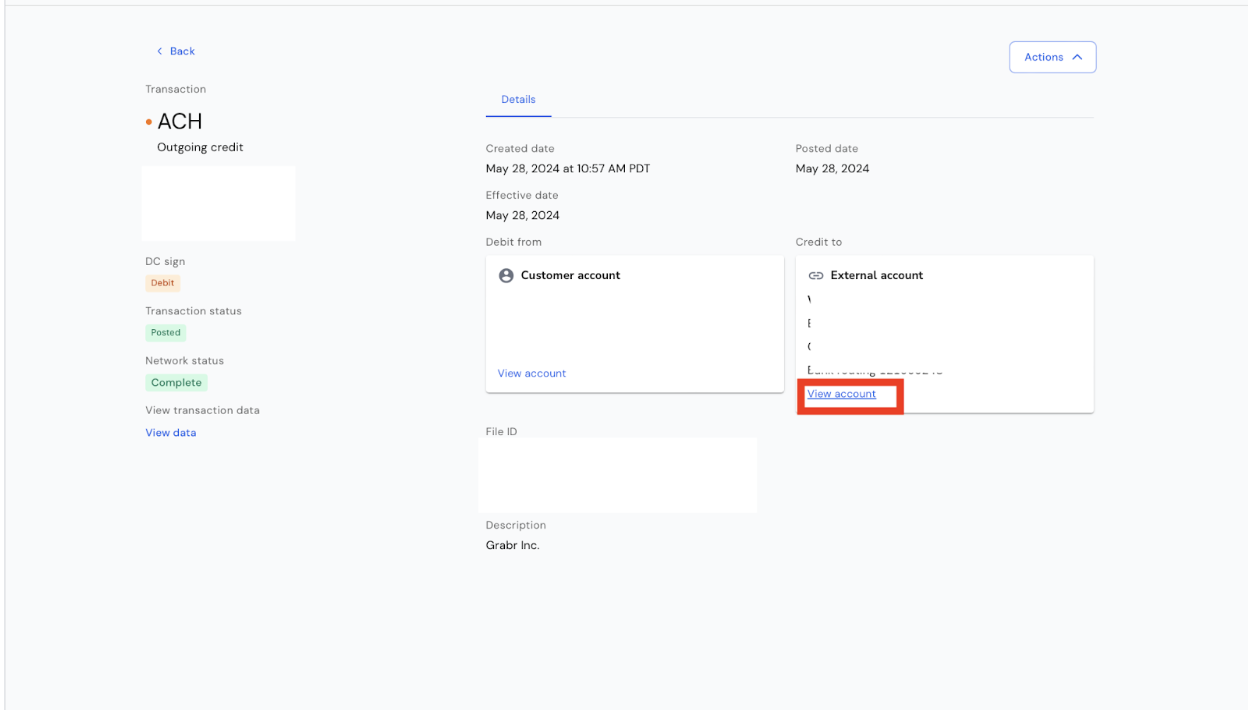1248x710 pixels.
Task: Click the Posted status badge
Action: pyautogui.click(x=166, y=333)
